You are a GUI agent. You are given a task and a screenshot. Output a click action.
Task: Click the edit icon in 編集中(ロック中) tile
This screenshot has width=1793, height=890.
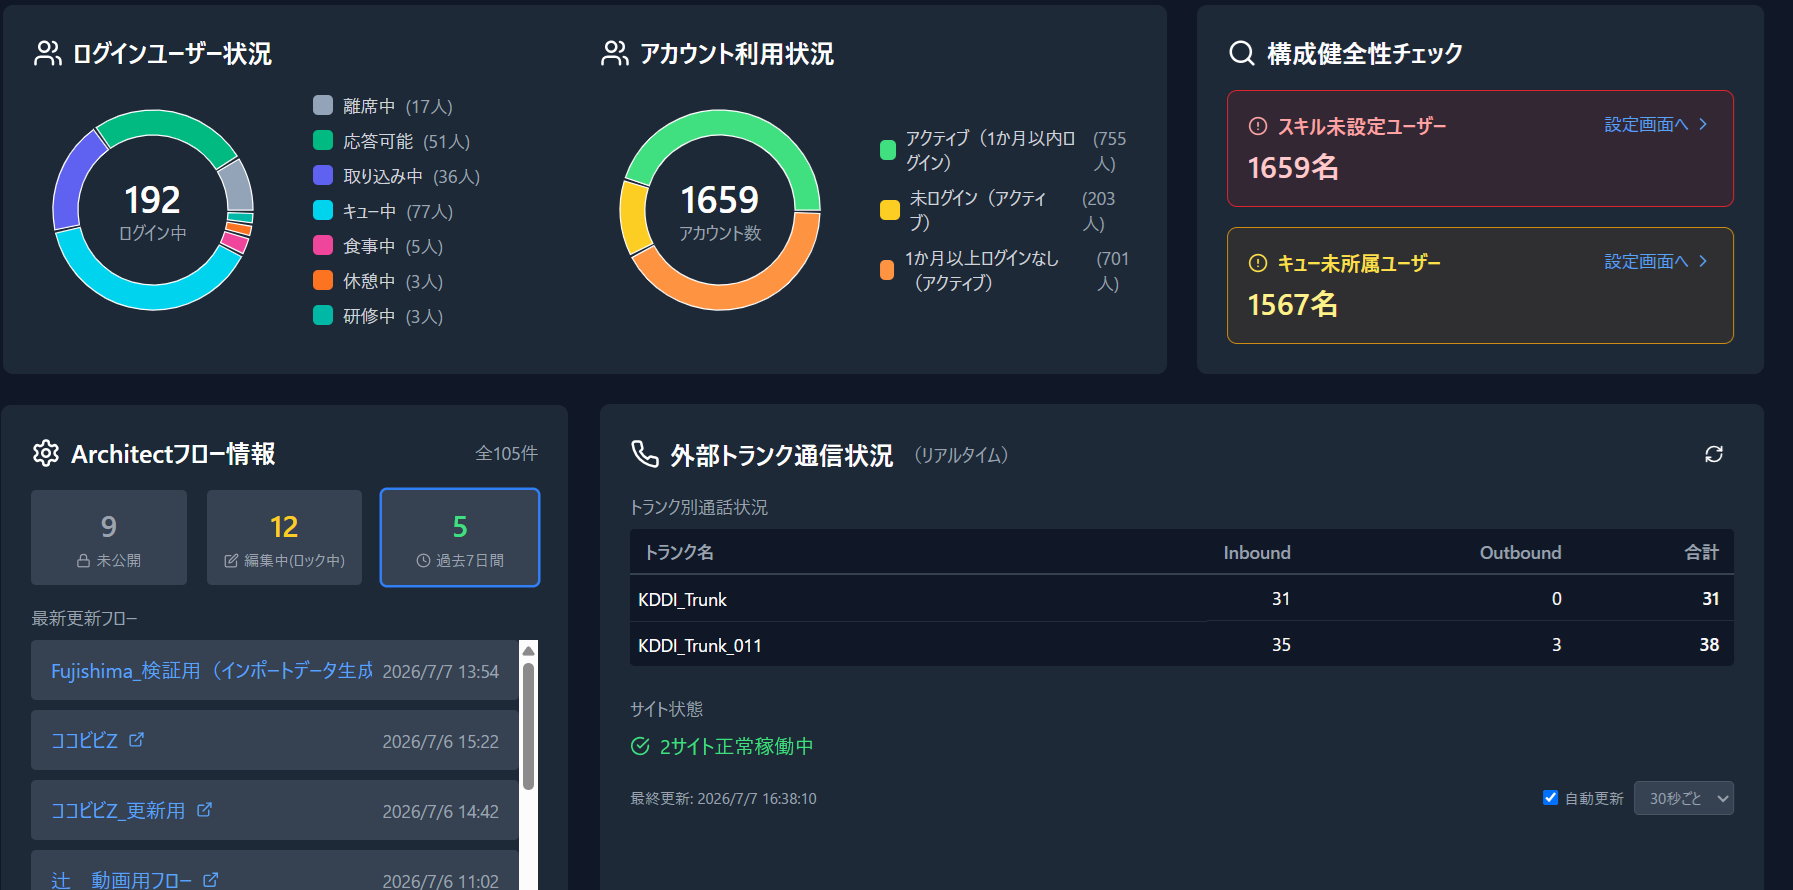[x=231, y=561]
